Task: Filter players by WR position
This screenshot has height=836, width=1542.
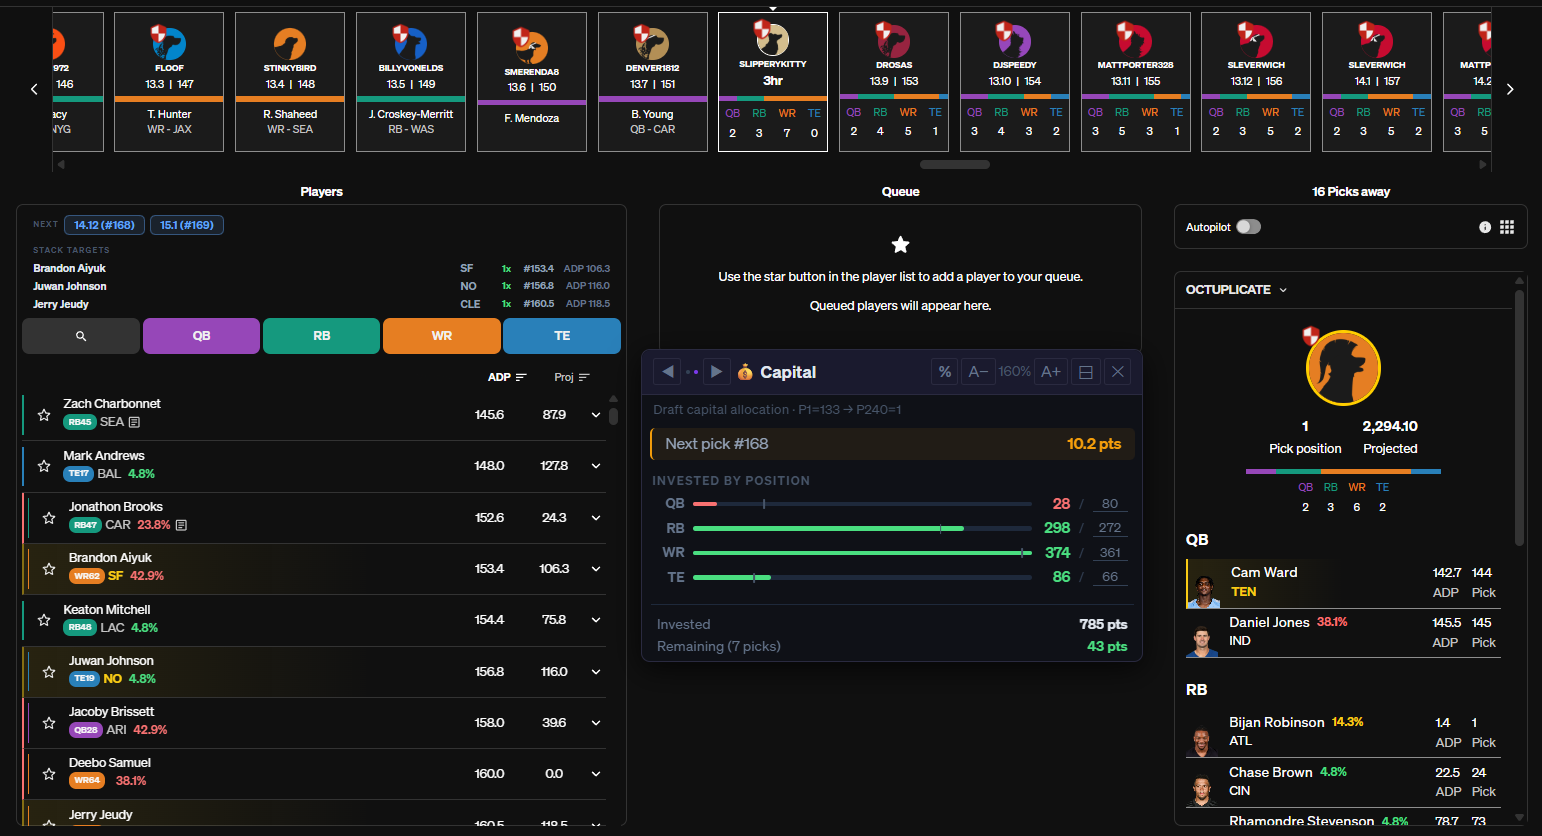Action: 441,336
